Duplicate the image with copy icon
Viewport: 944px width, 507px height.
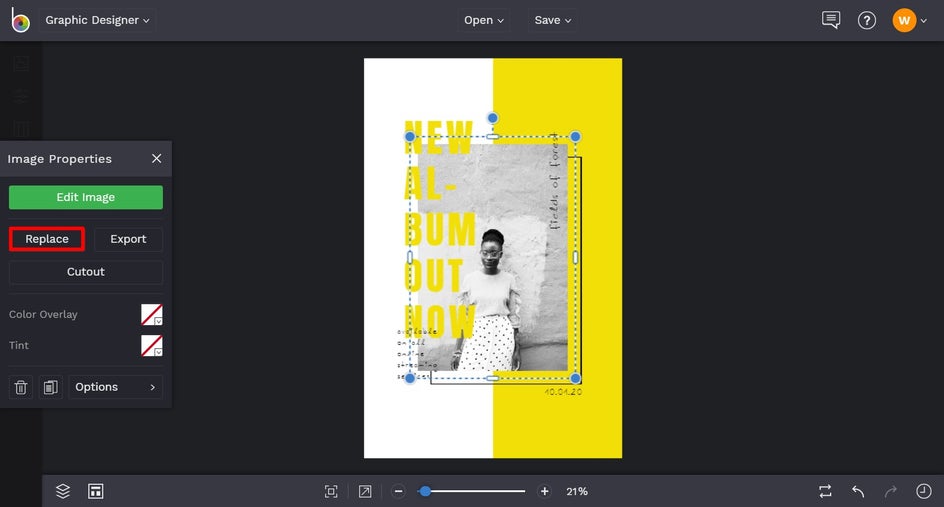click(x=51, y=387)
